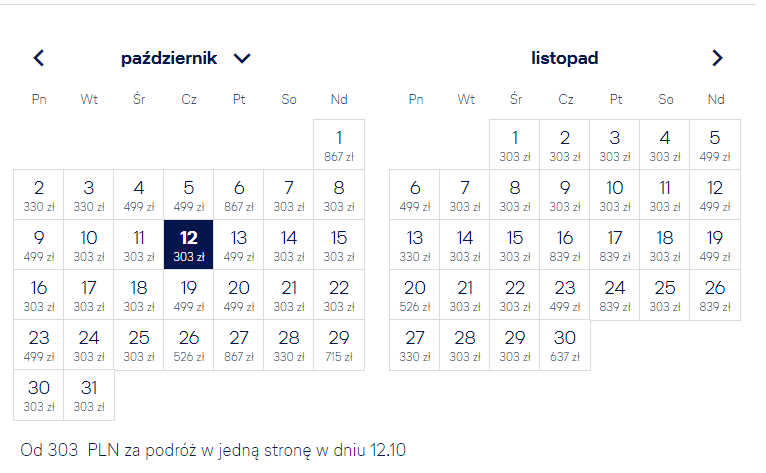Select October 29 priced 715 zł

(x=339, y=344)
